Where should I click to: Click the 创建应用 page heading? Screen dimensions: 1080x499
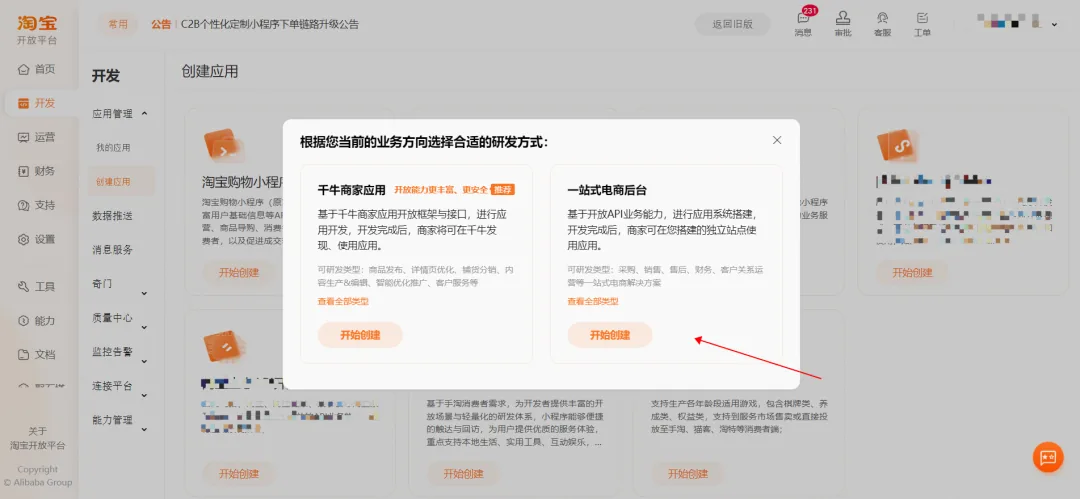(209, 72)
